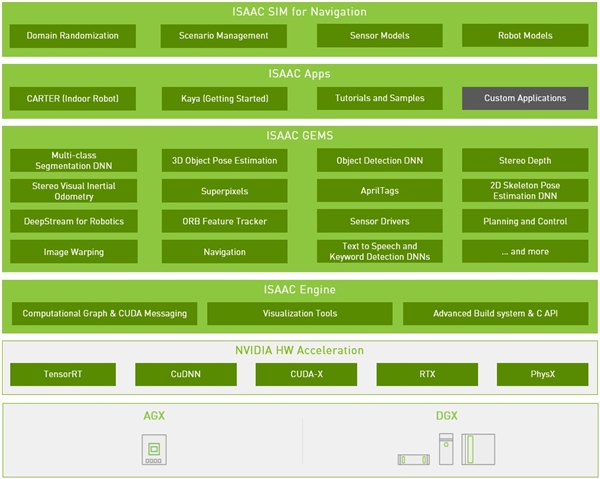Click the DGX tower workstation icon
Viewport: 600px width, 479px height.
click(446, 449)
